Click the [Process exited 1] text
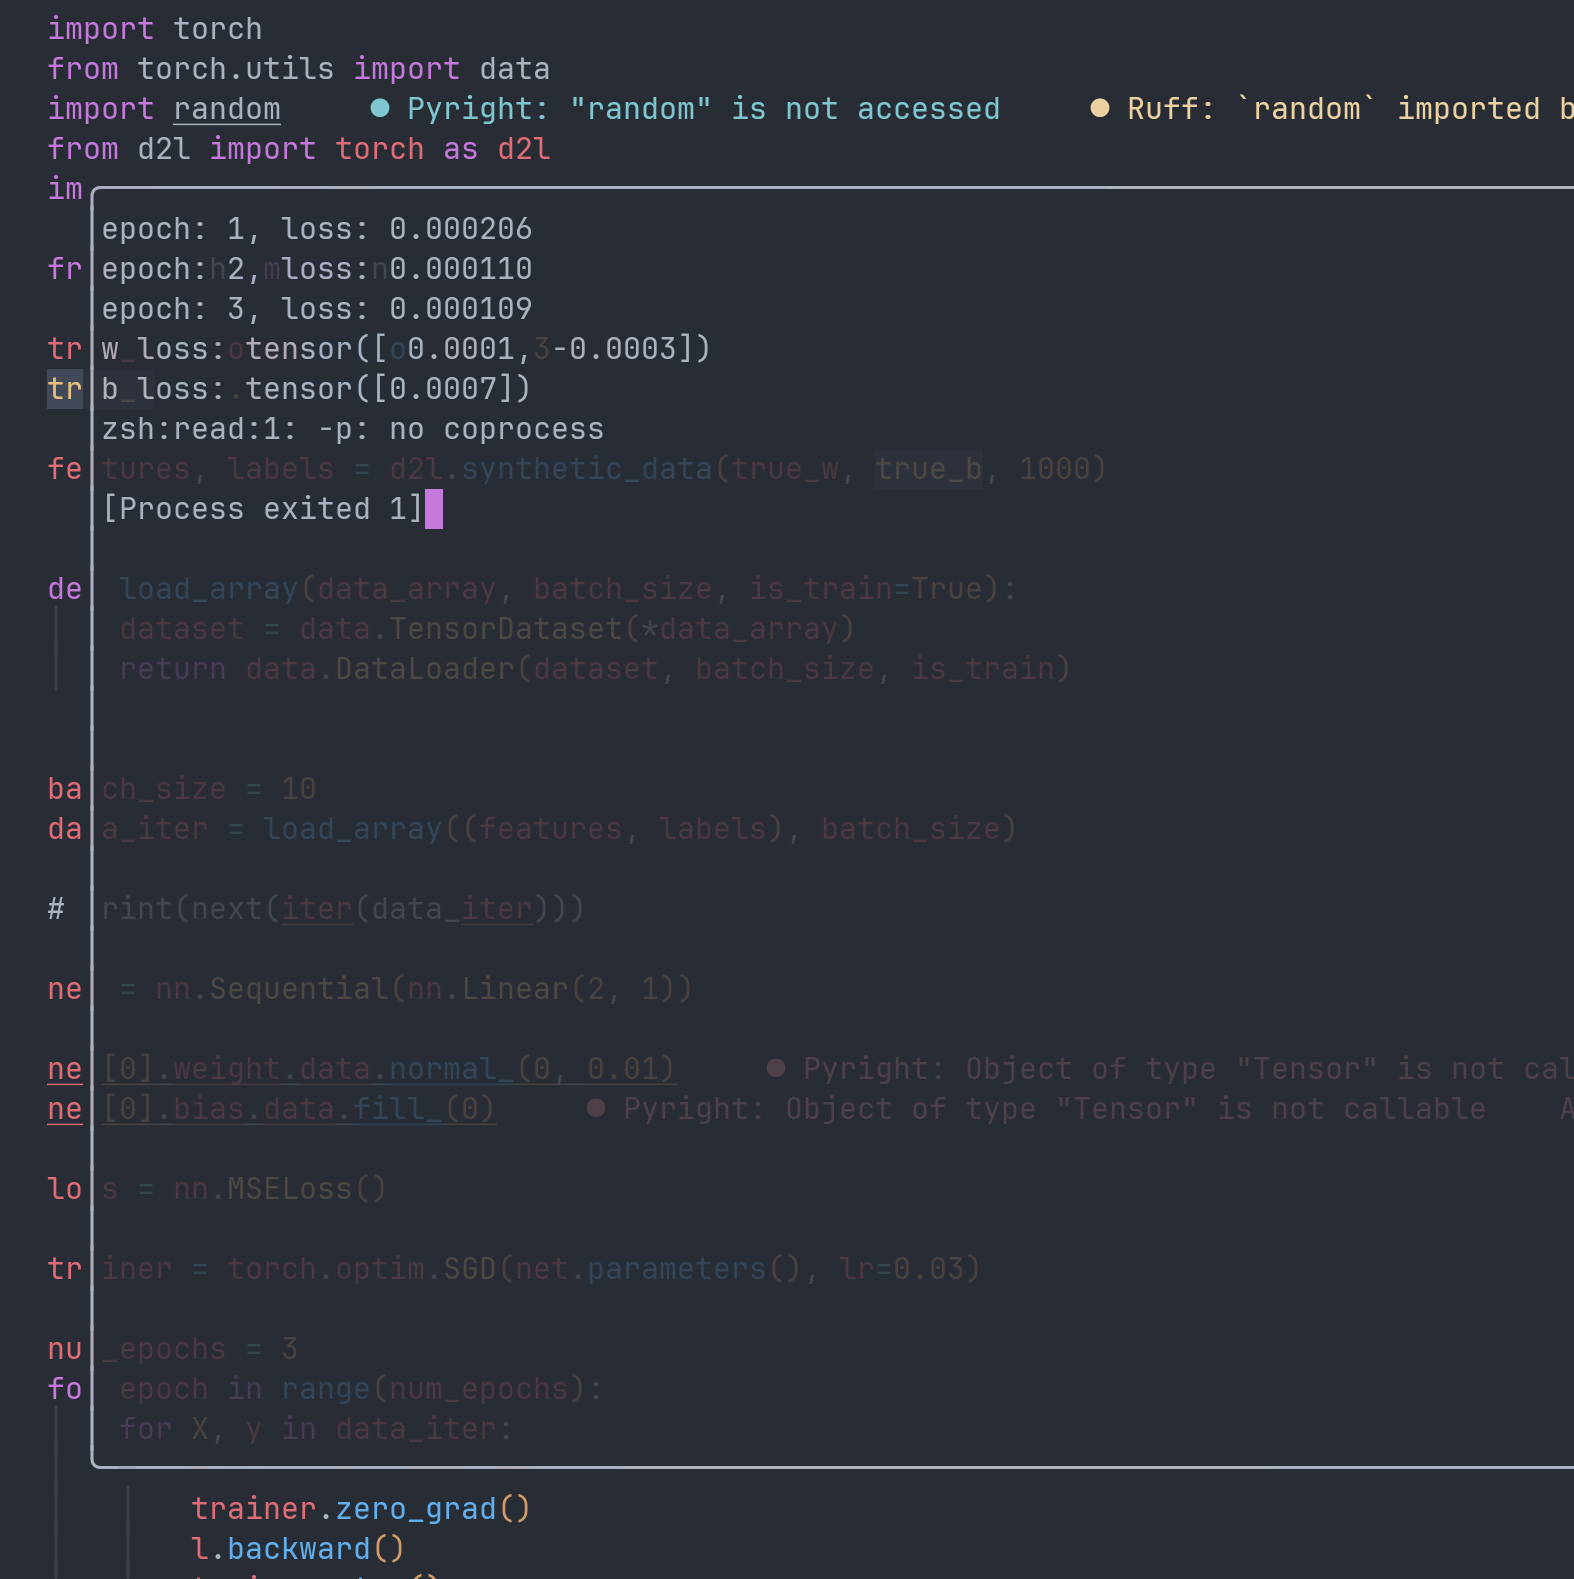 262,509
